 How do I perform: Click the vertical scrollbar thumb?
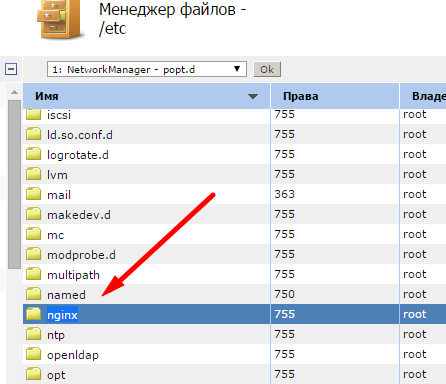[14, 184]
